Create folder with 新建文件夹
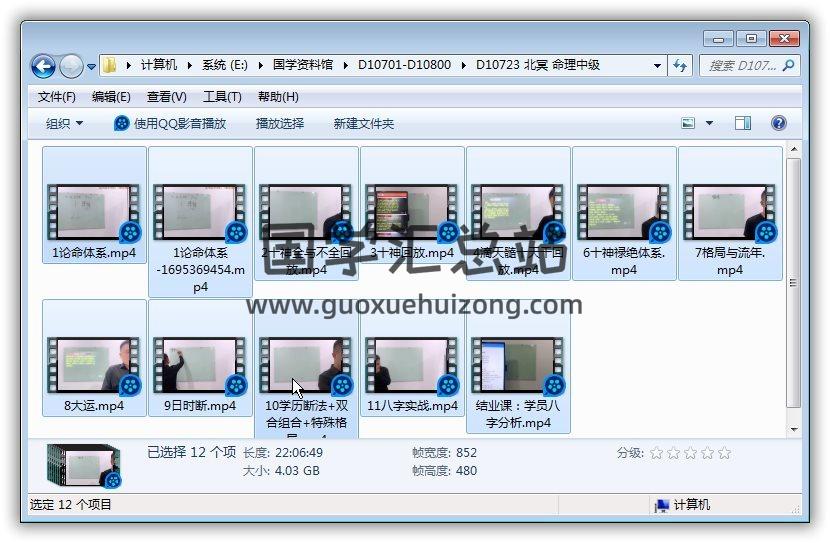This screenshot has width=830, height=543. (364, 124)
